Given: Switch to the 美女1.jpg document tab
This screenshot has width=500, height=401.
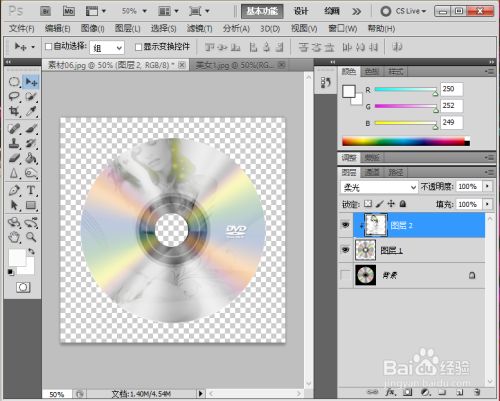Looking at the screenshot, I should (237, 65).
